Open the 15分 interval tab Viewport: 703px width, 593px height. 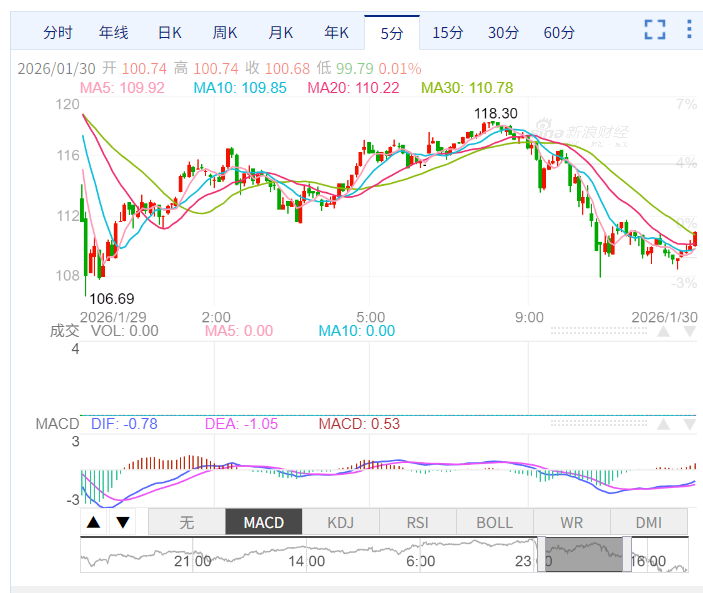coord(448,33)
